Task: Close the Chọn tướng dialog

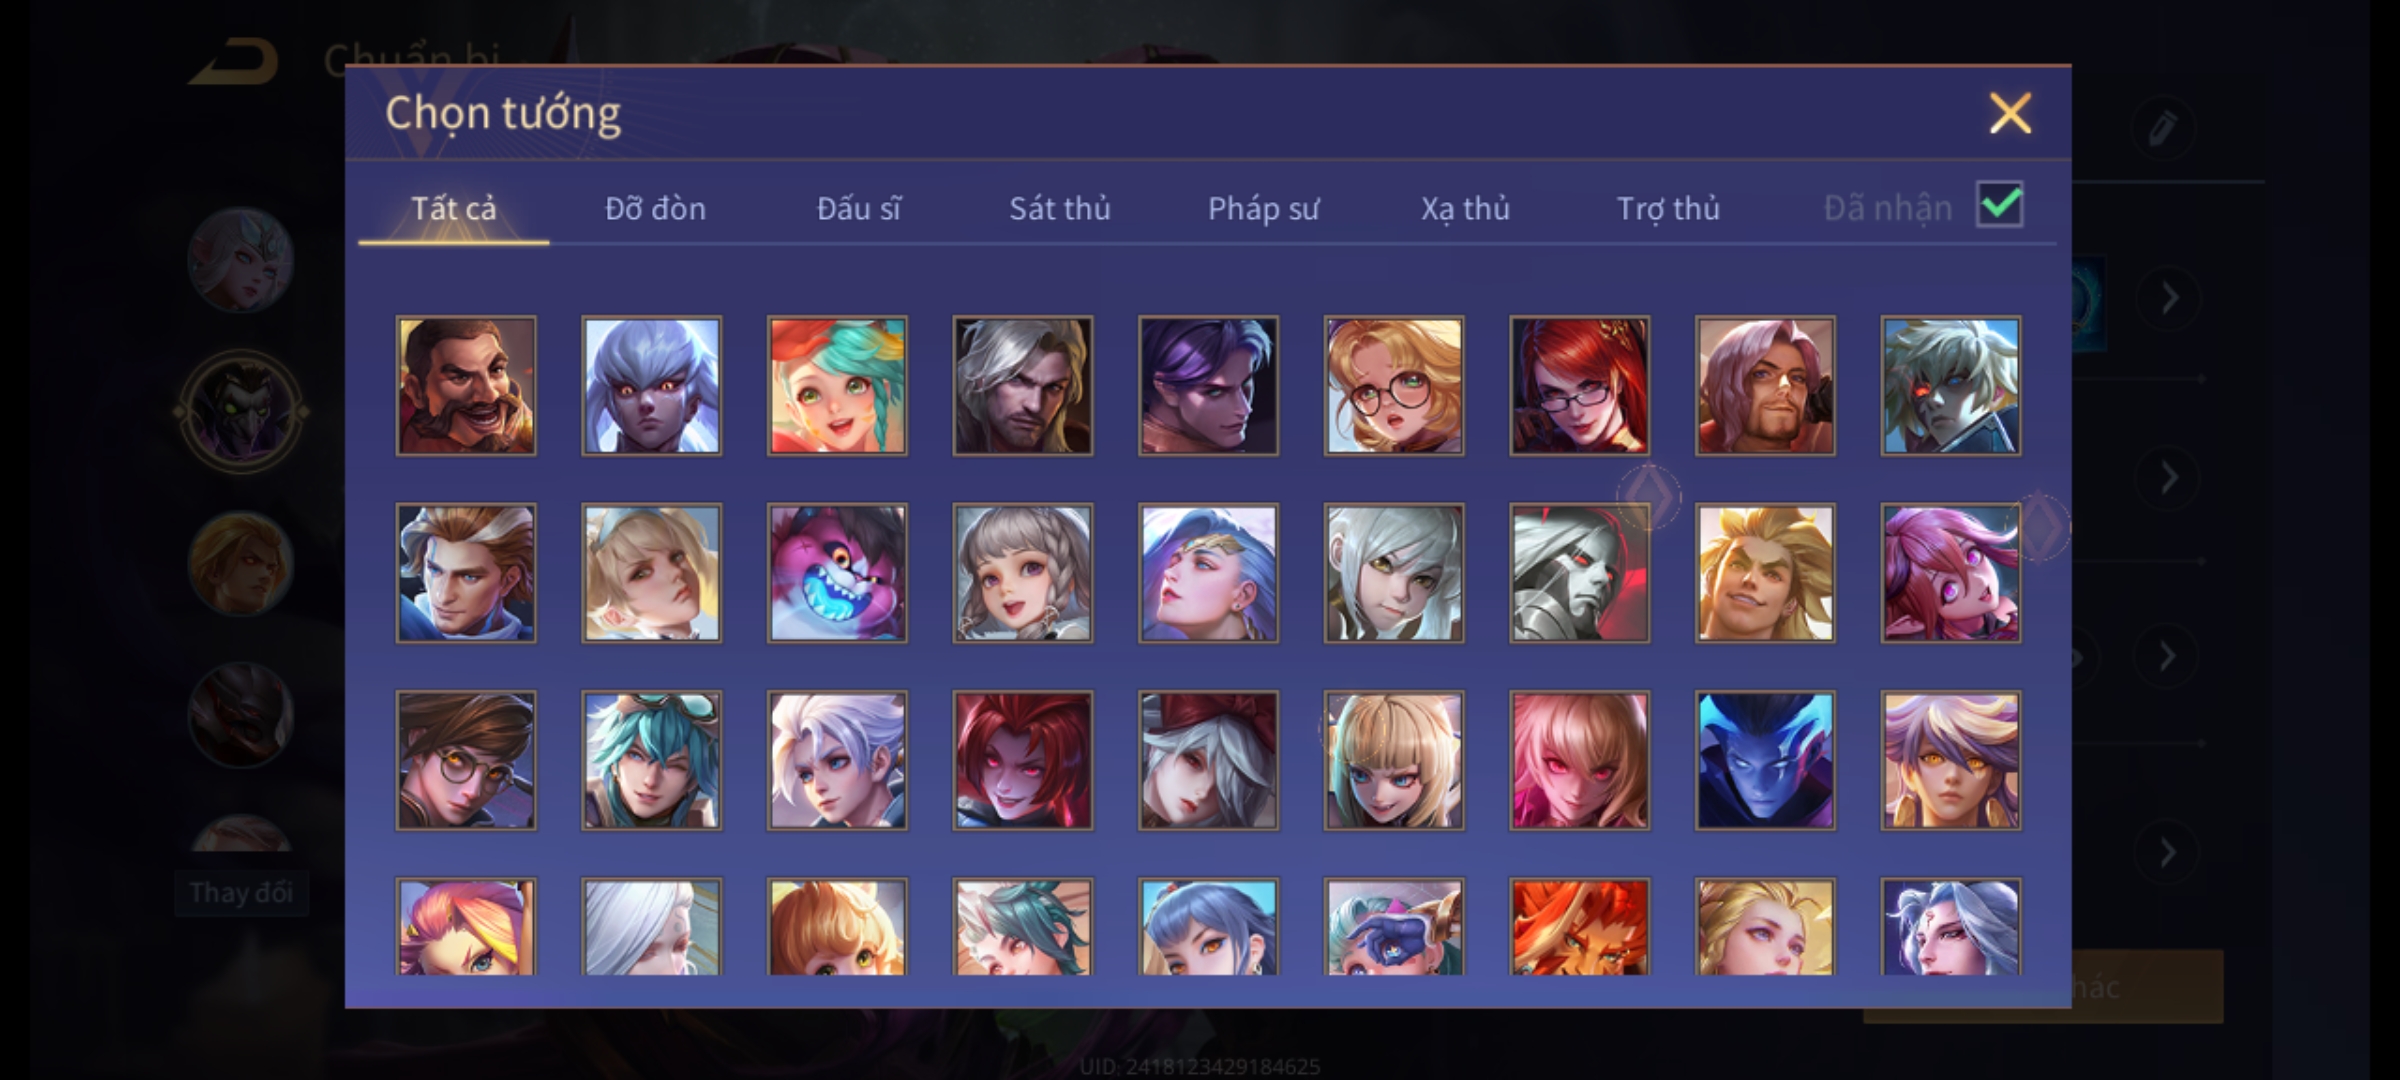Action: tap(2010, 113)
